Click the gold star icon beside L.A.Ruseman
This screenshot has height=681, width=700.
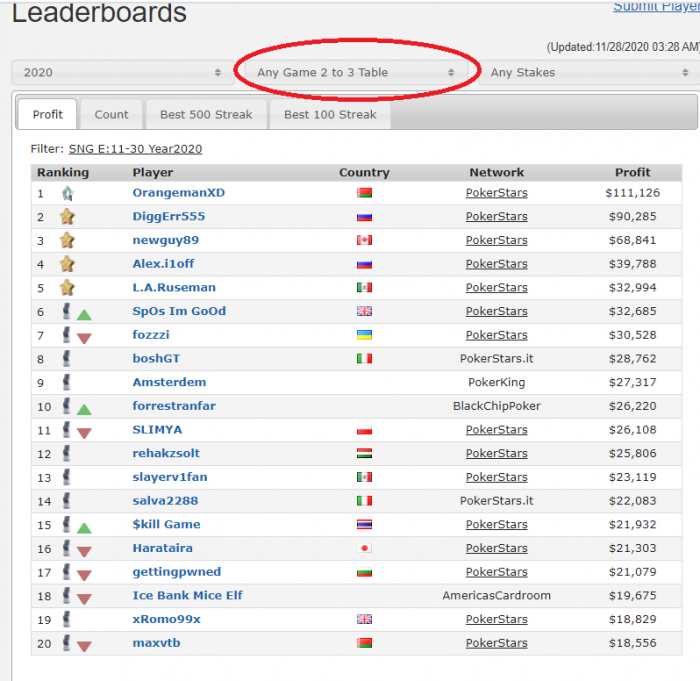(67, 288)
